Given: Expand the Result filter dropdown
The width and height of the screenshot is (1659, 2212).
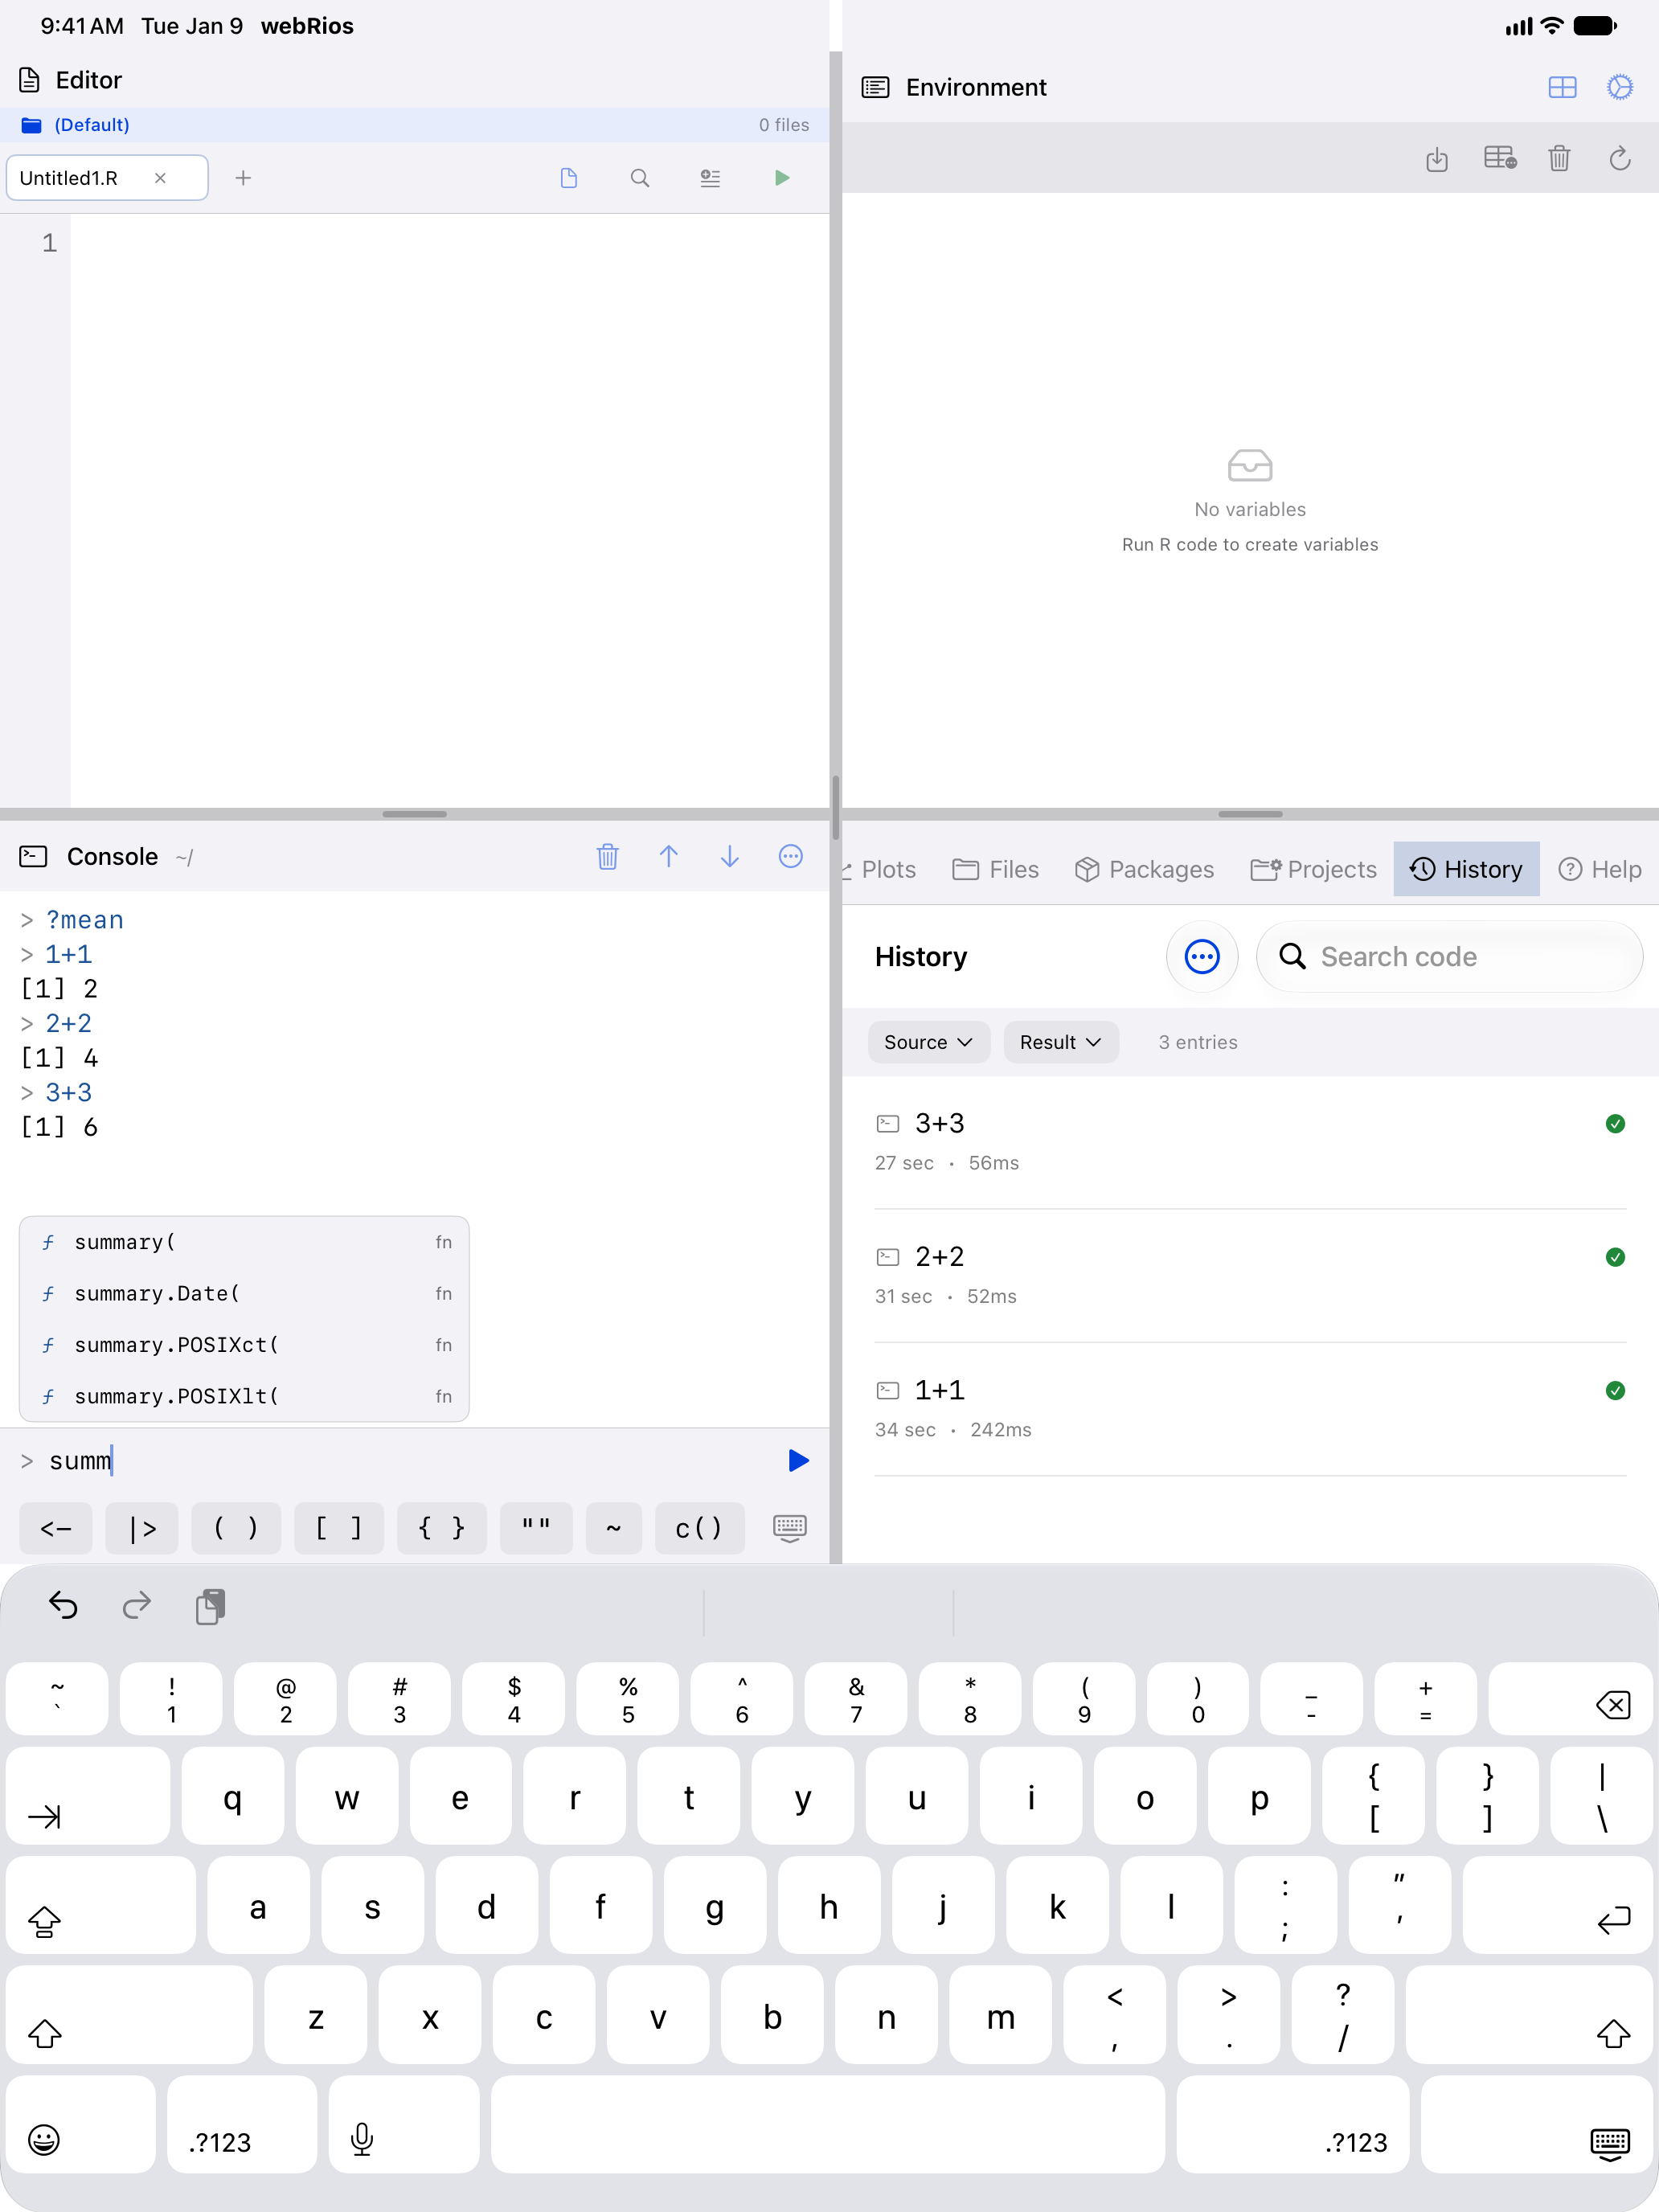Looking at the screenshot, I should click(x=1060, y=1042).
